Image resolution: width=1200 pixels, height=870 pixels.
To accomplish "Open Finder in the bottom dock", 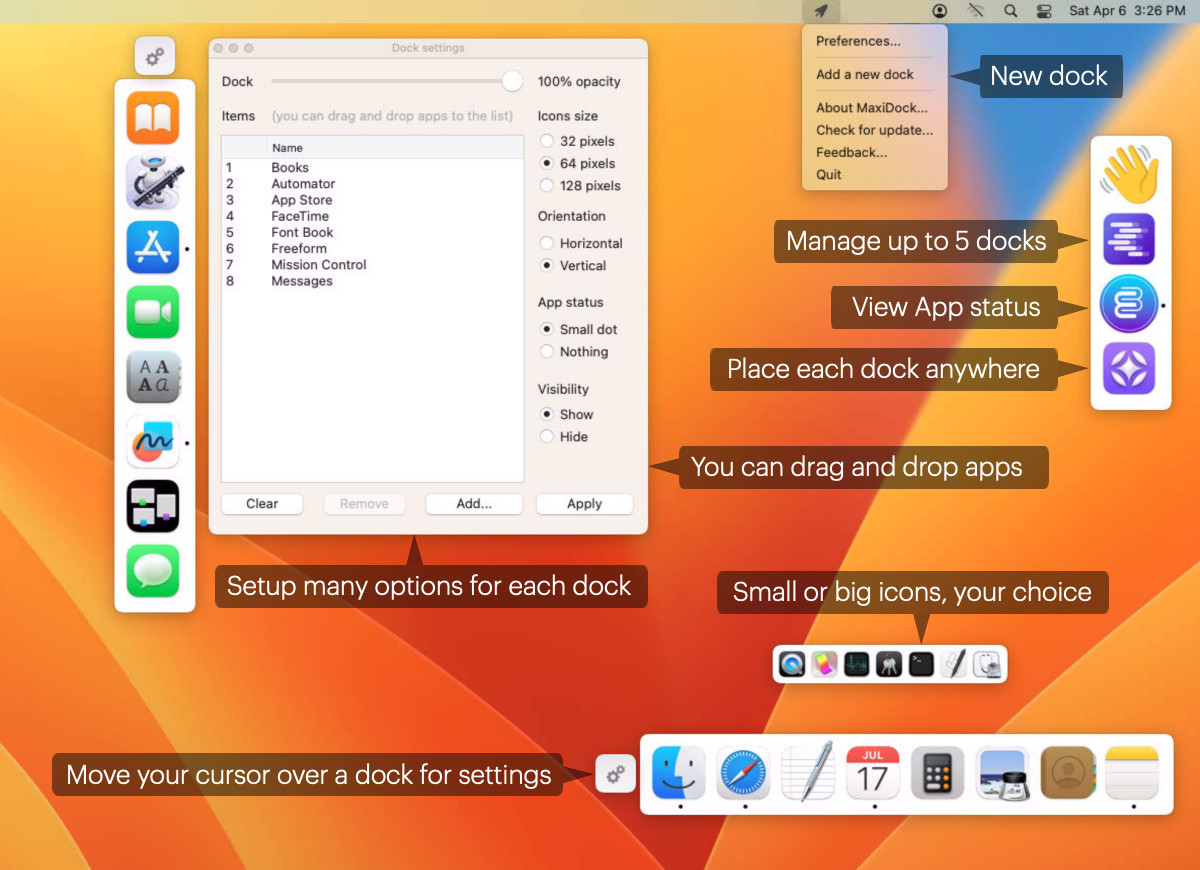I will (x=679, y=773).
